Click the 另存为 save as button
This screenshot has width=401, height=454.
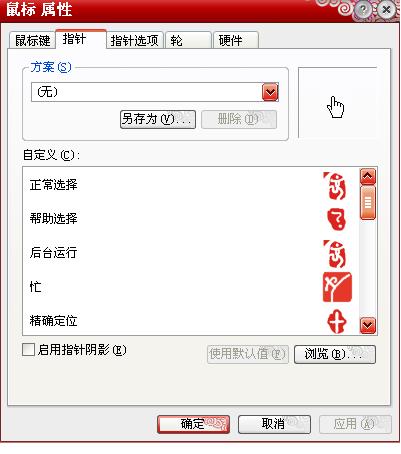tap(158, 119)
